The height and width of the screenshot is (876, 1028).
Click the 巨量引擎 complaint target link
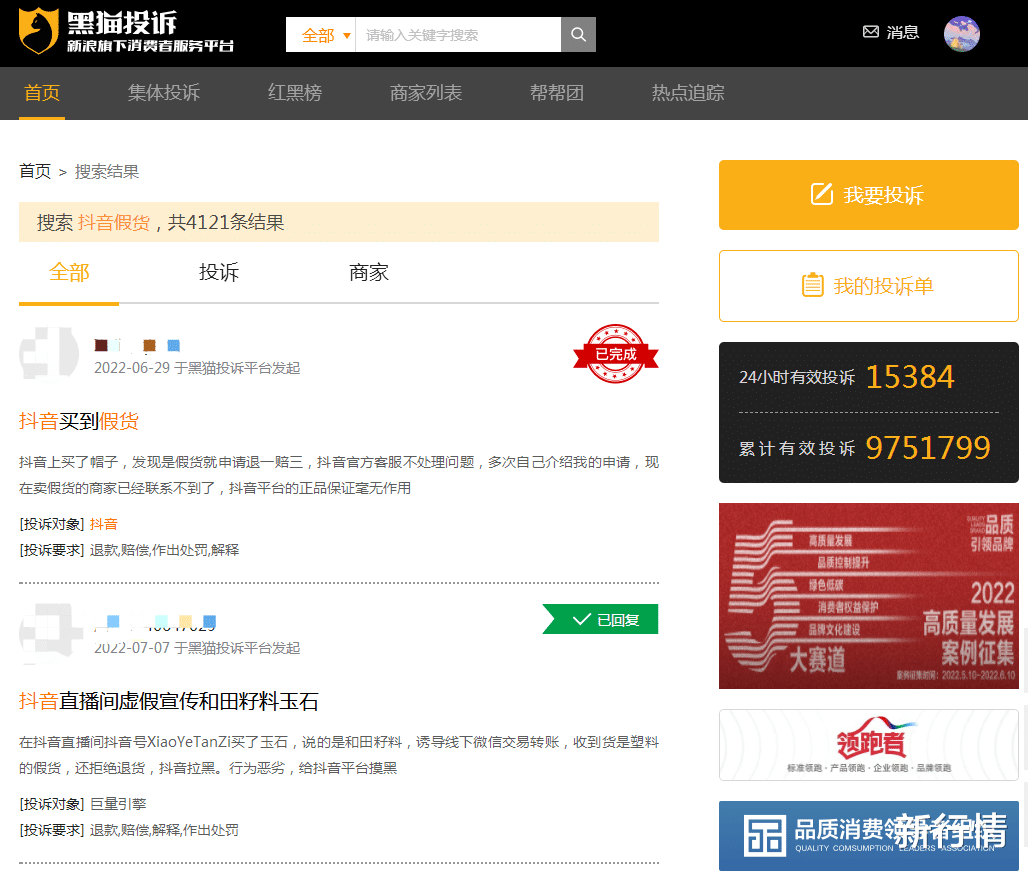pyautogui.click(x=118, y=804)
